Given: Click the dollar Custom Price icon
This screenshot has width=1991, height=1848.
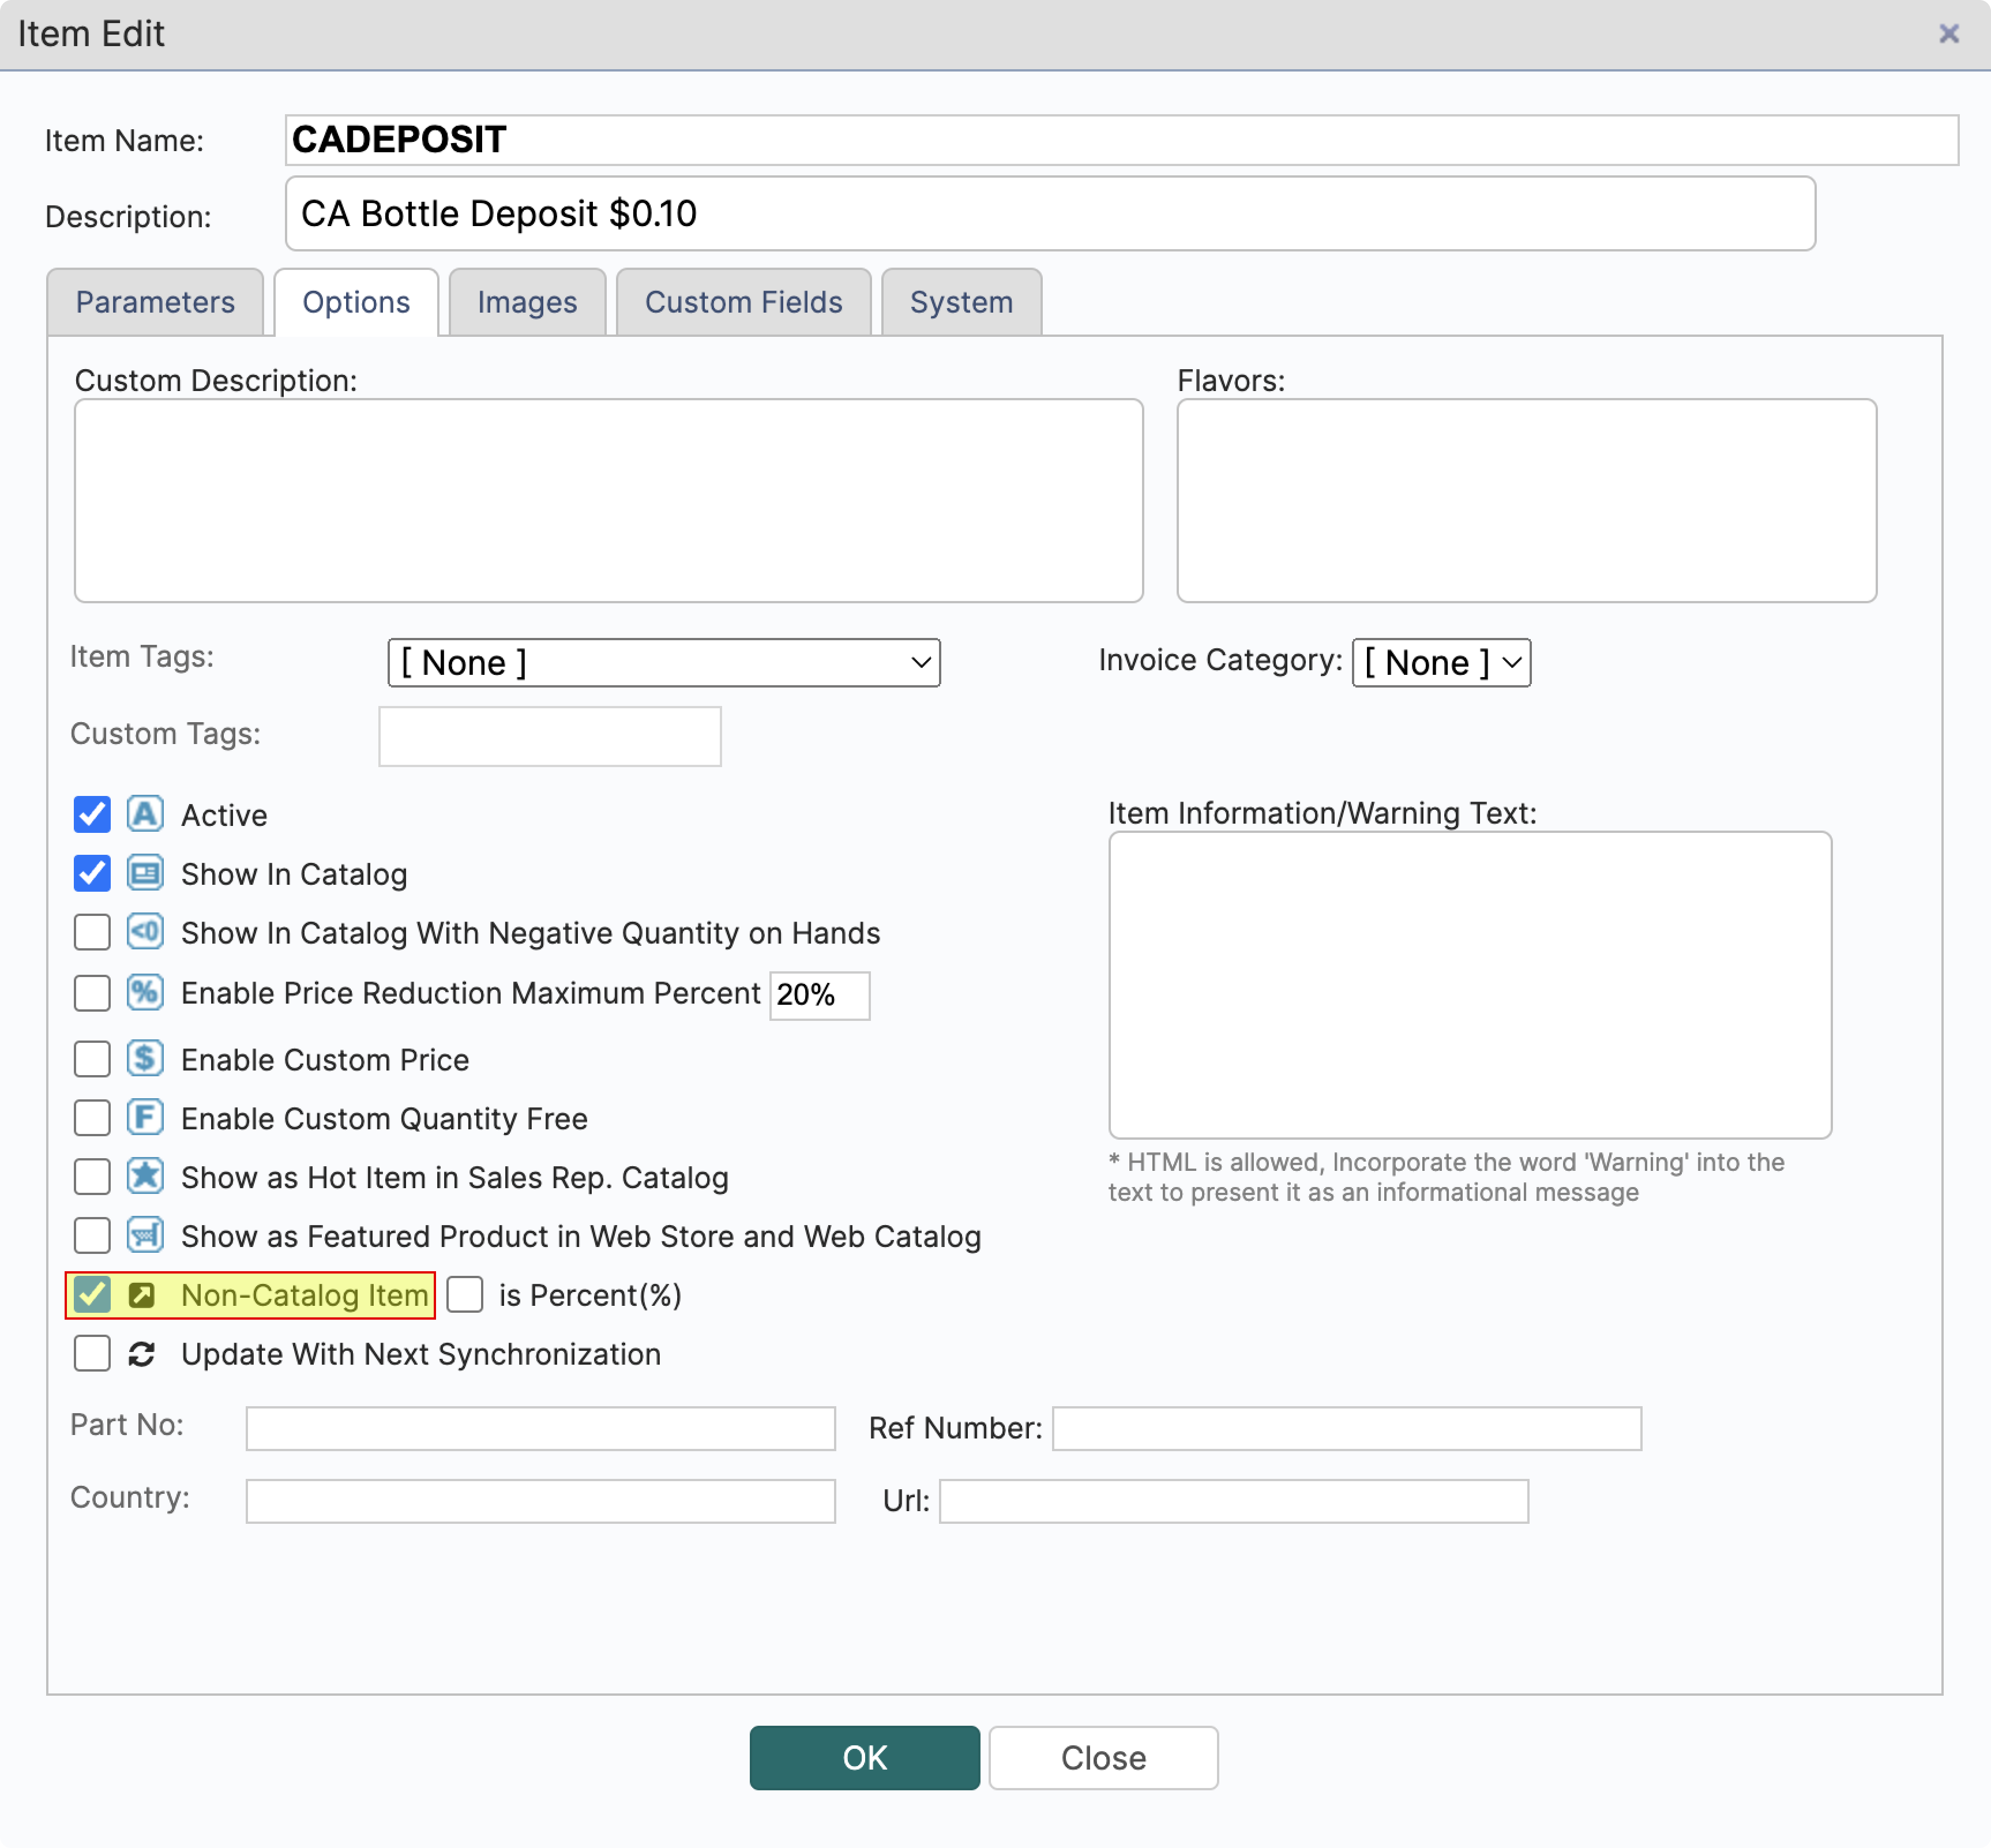Looking at the screenshot, I should pos(145,1059).
